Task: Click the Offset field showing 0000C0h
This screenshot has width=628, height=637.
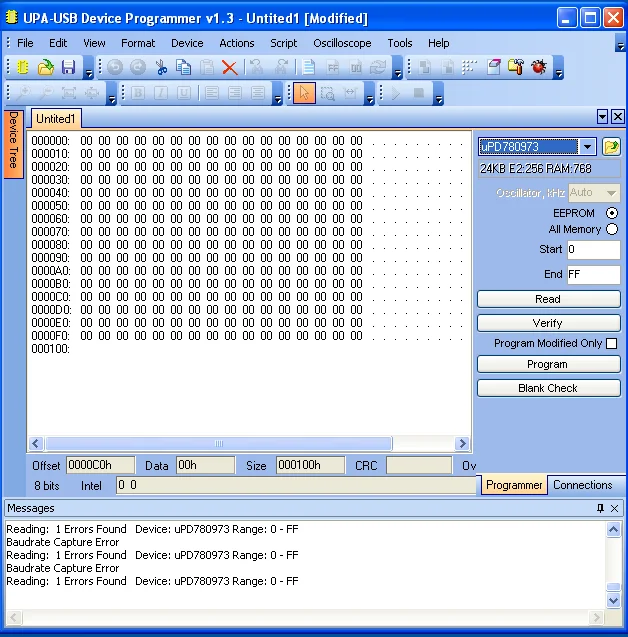Action: pyautogui.click(x=100, y=465)
